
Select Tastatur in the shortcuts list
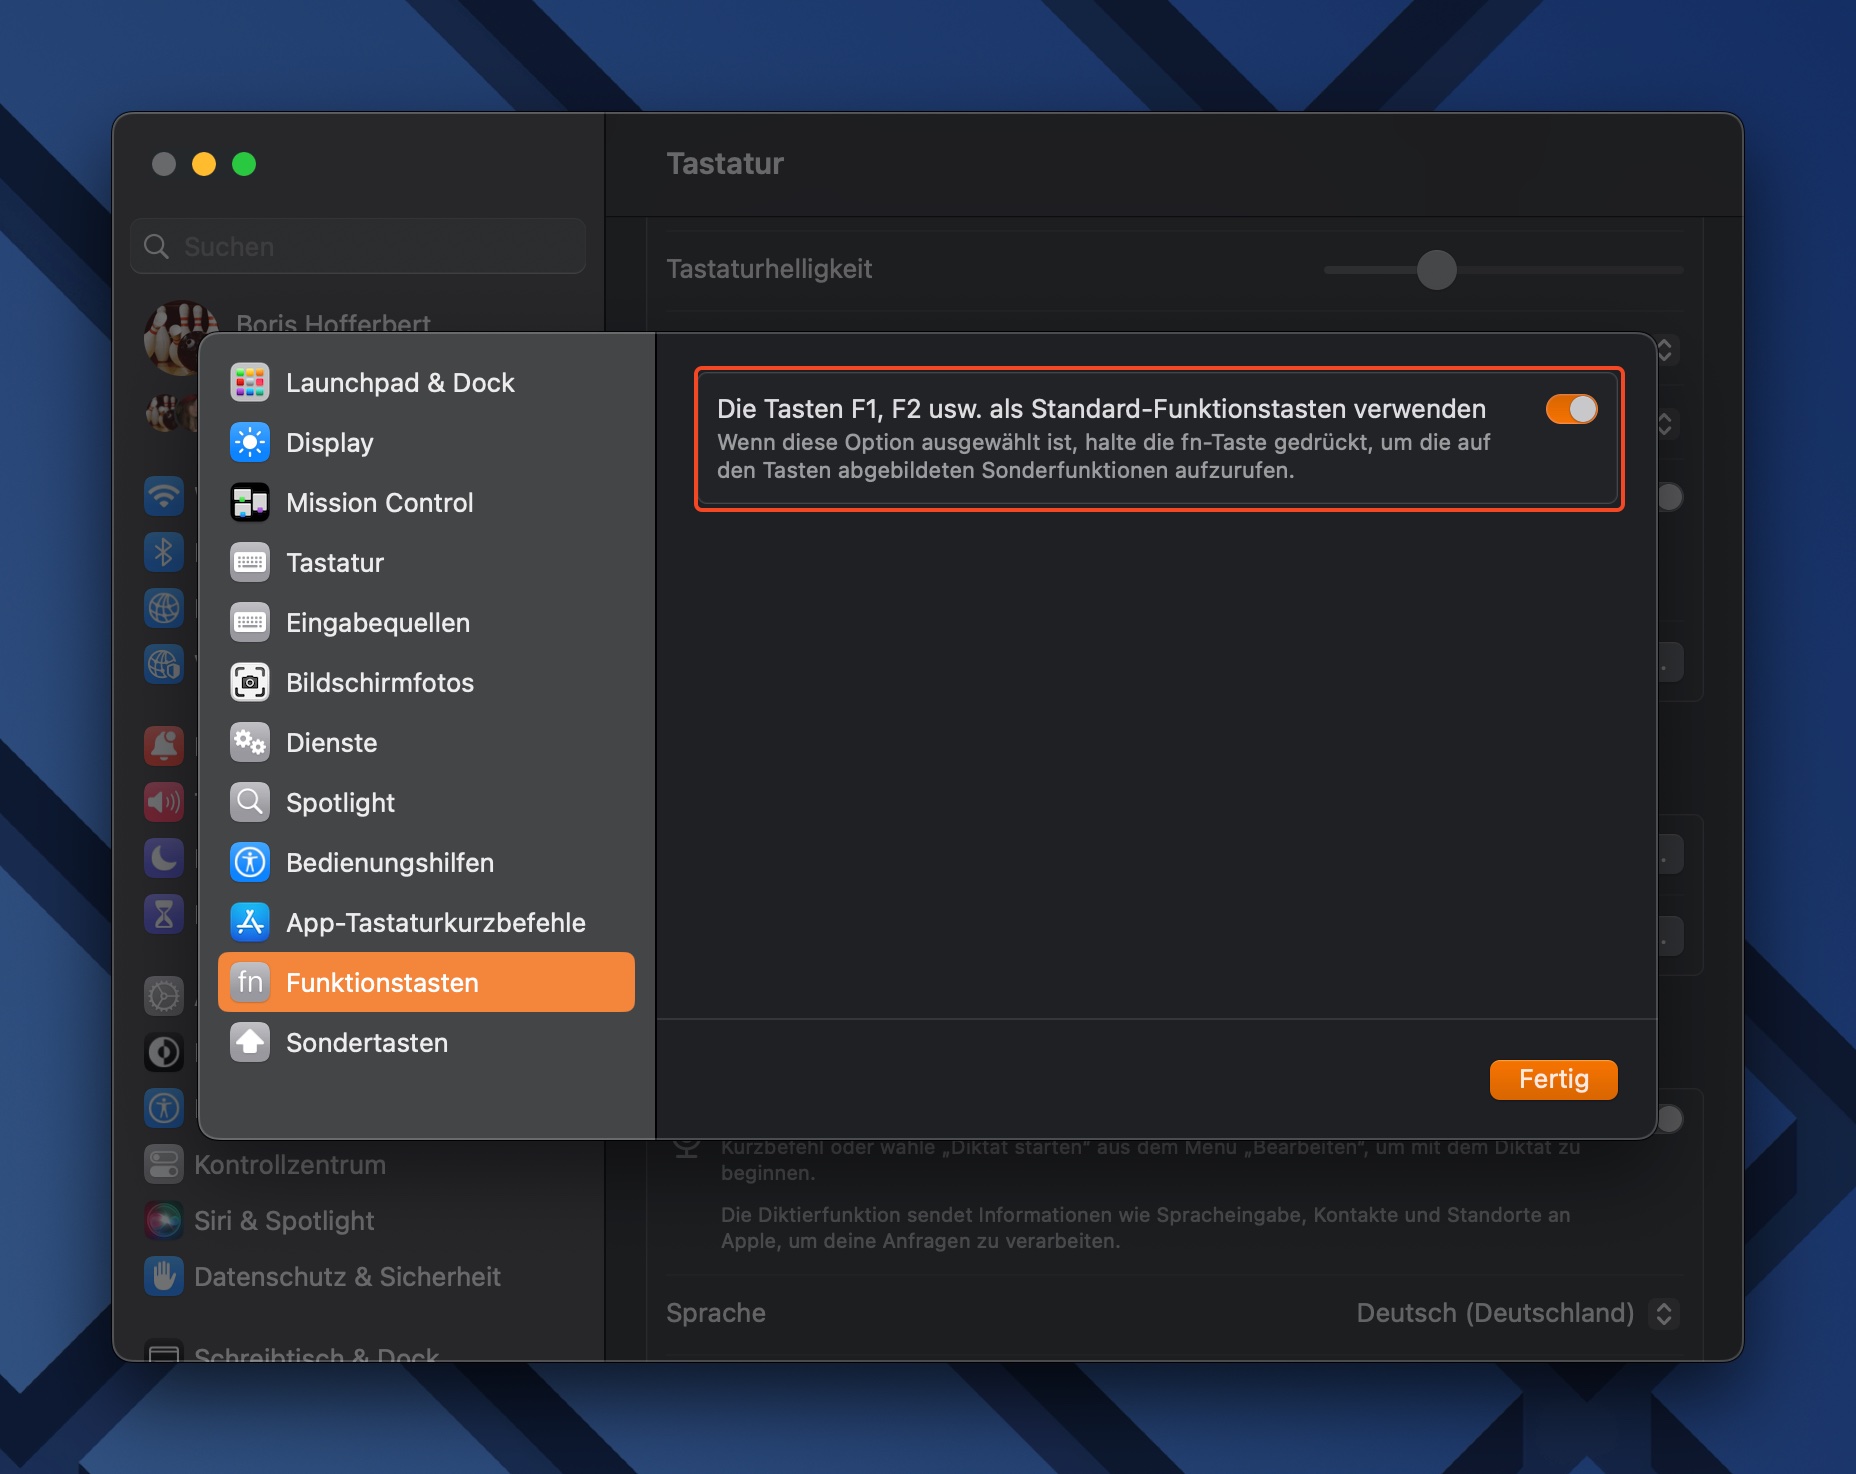click(x=335, y=563)
